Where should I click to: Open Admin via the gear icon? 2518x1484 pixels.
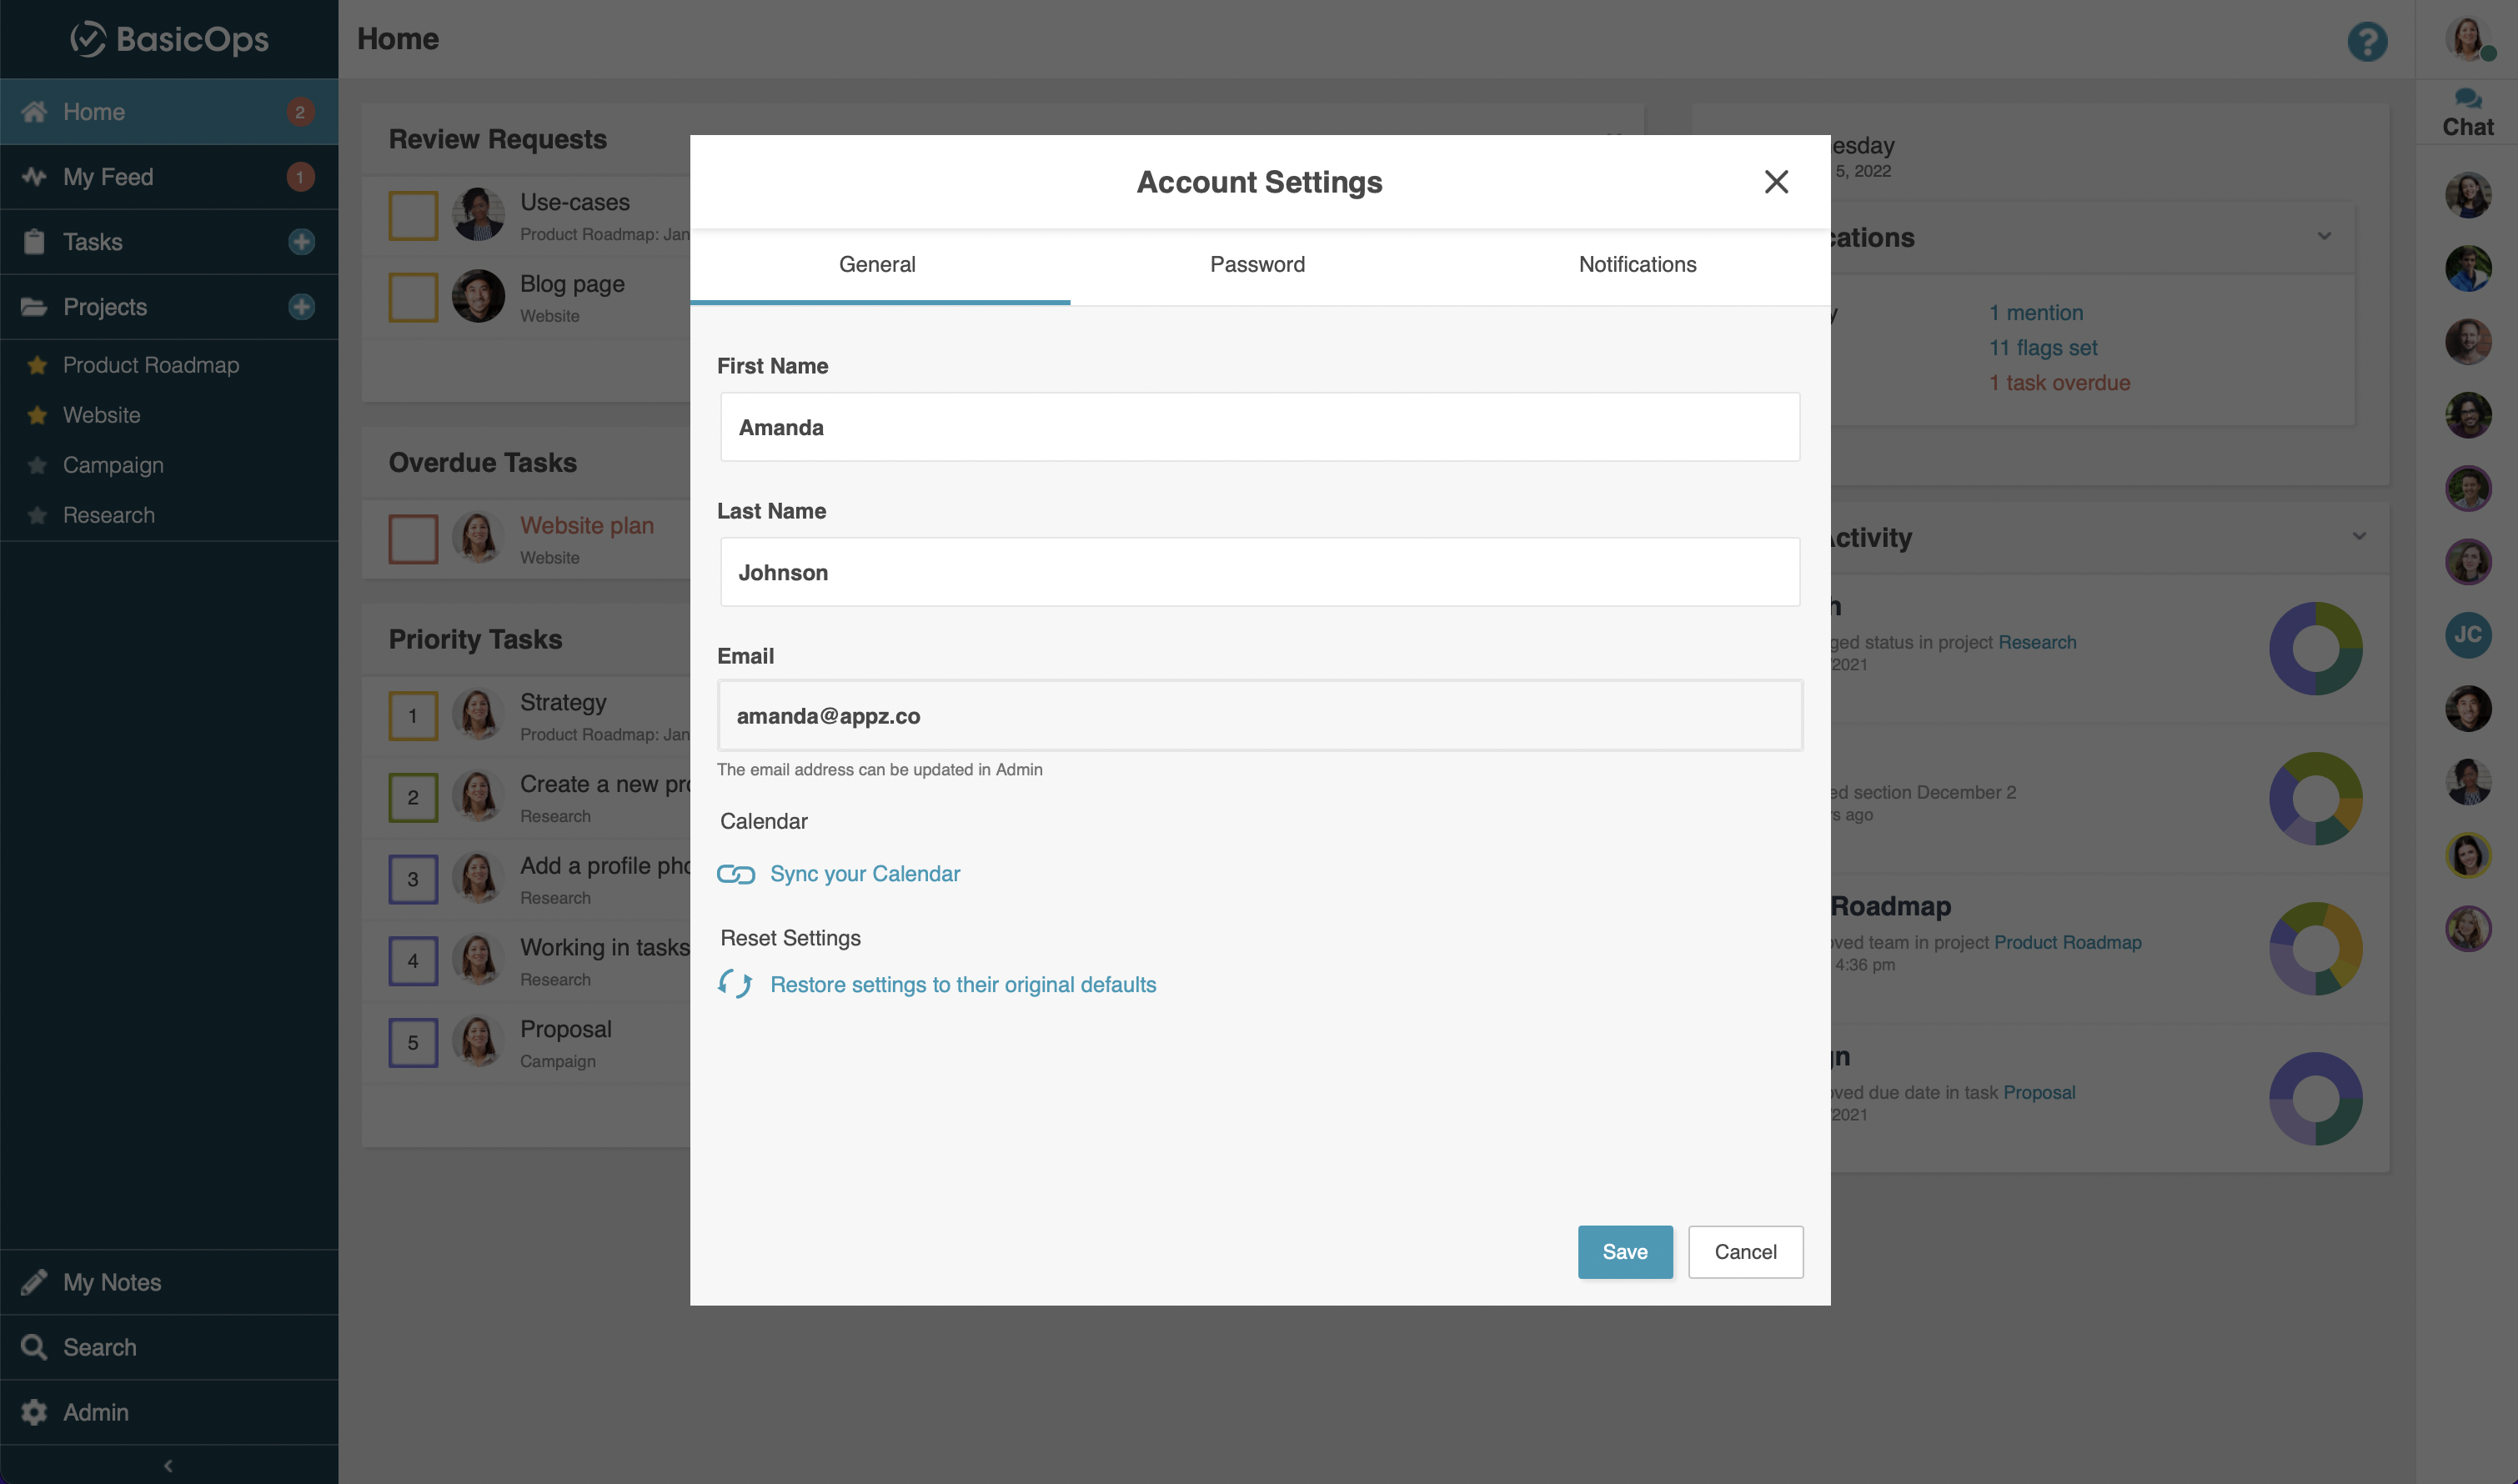point(34,1412)
